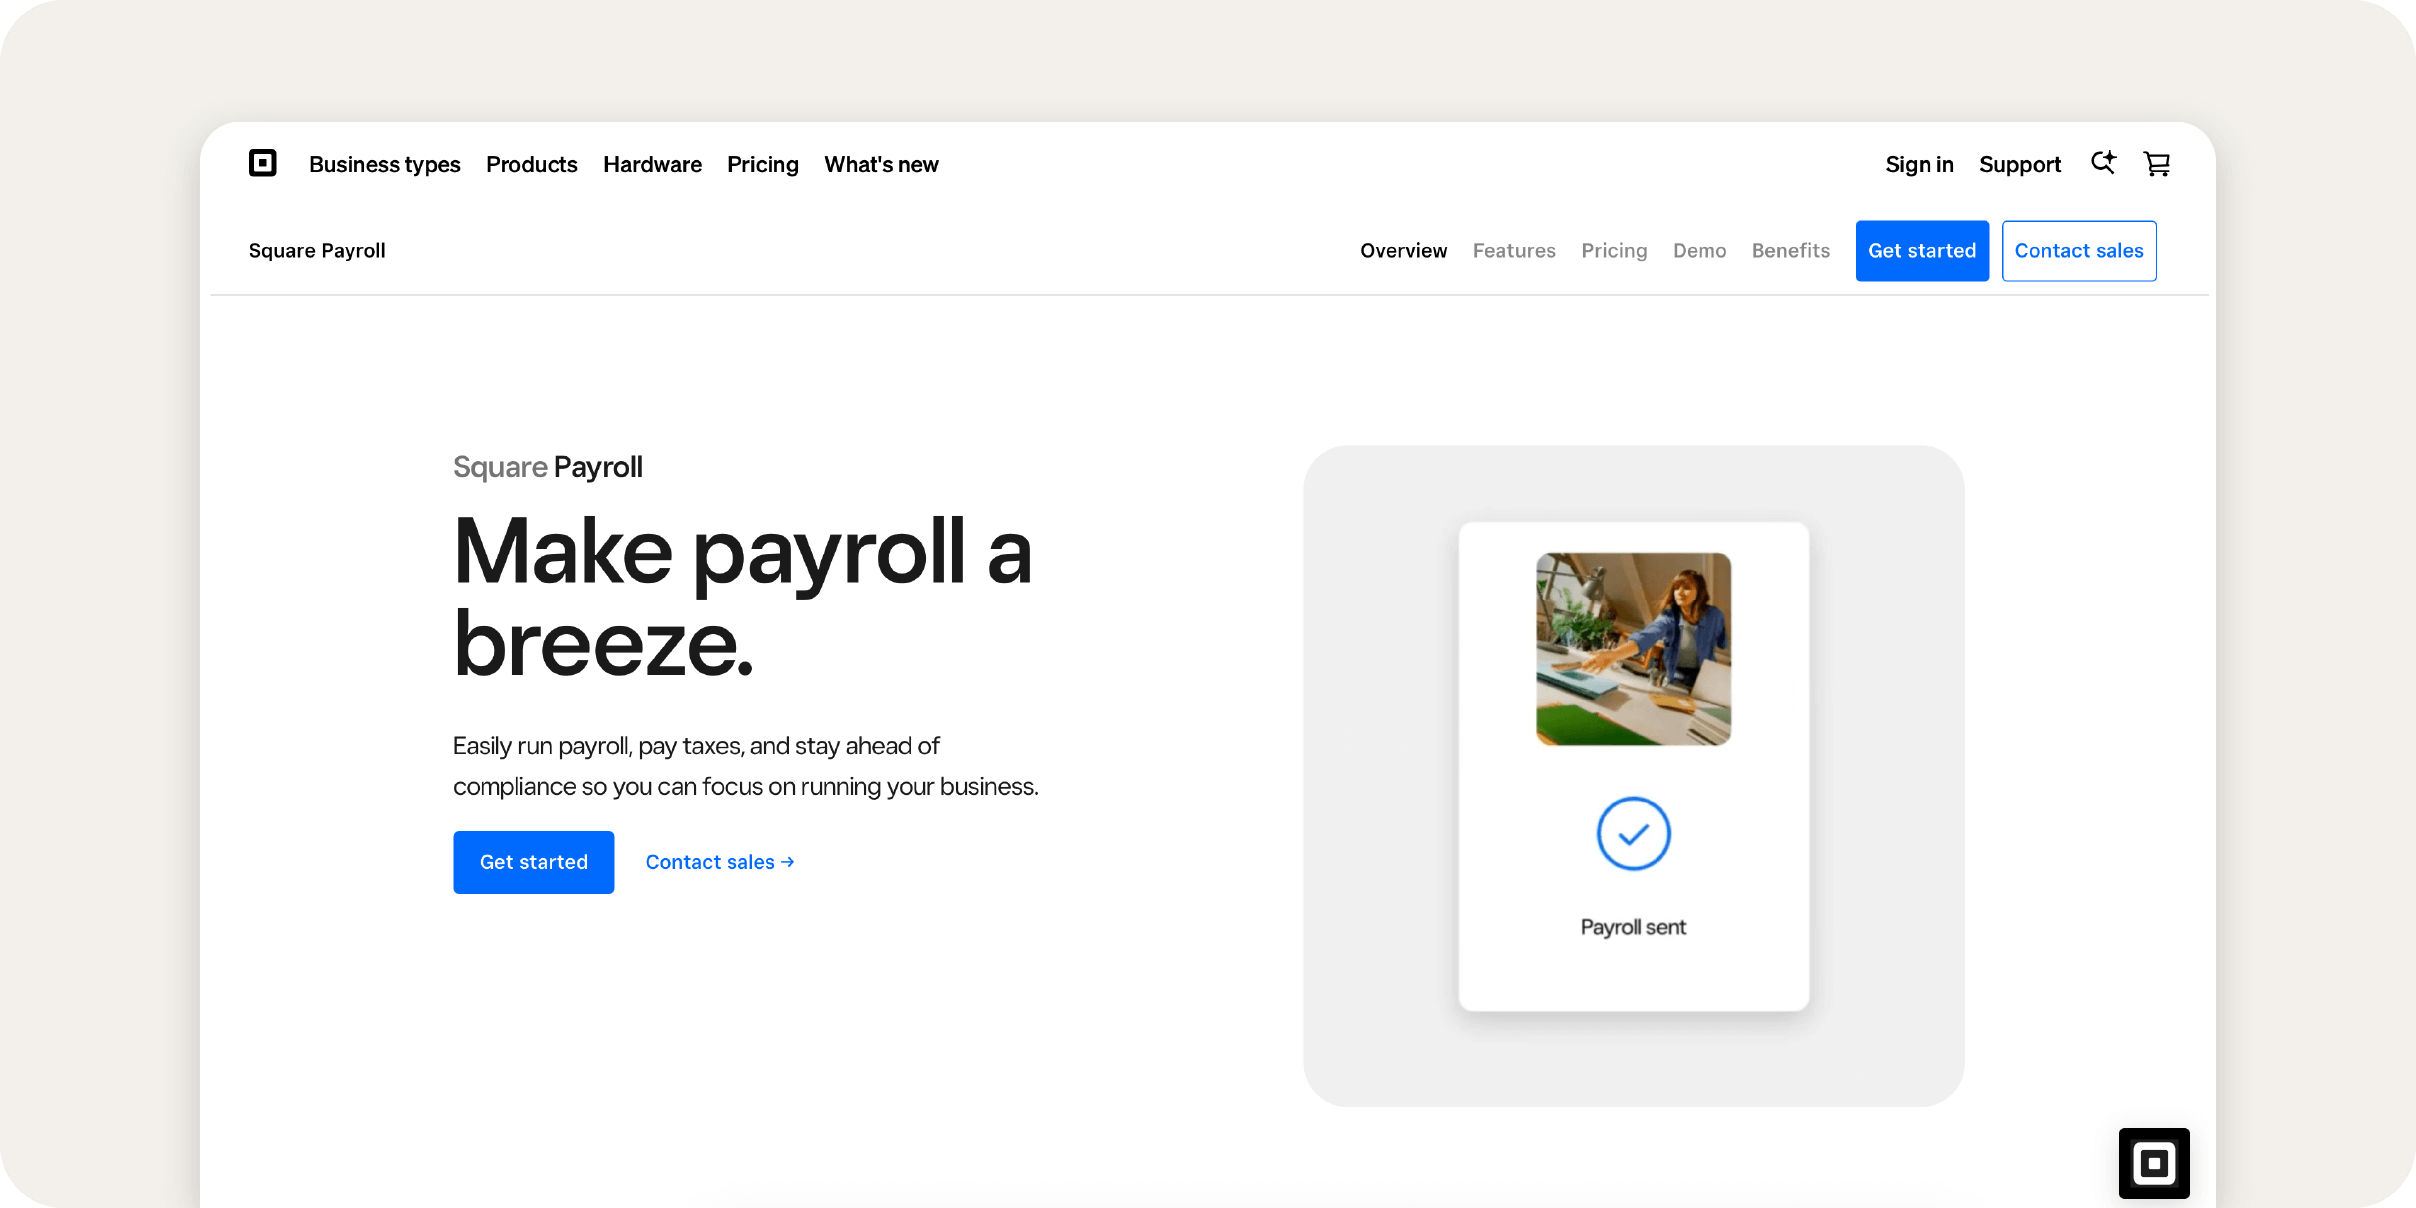
Task: Select the Demo tab
Action: 1699,251
